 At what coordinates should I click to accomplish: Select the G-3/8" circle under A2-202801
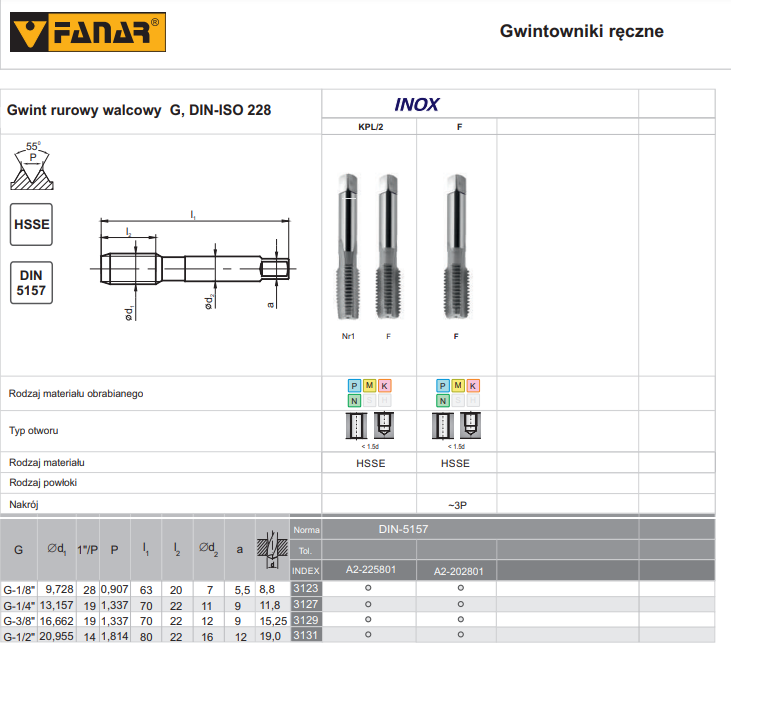pos(460,619)
